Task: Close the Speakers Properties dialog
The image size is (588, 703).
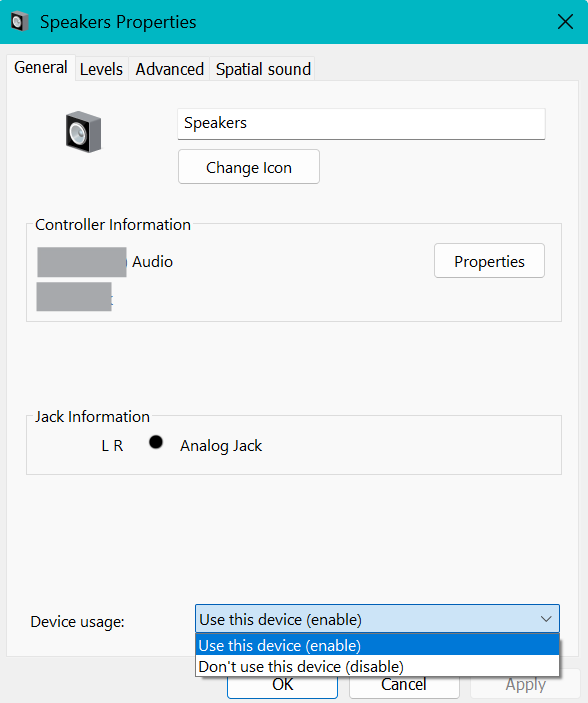Action: coord(565,22)
